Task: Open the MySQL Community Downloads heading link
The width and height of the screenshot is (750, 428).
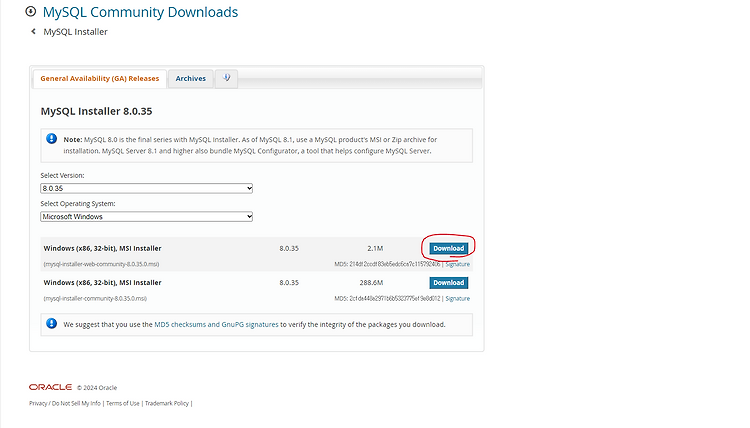Action: (140, 12)
